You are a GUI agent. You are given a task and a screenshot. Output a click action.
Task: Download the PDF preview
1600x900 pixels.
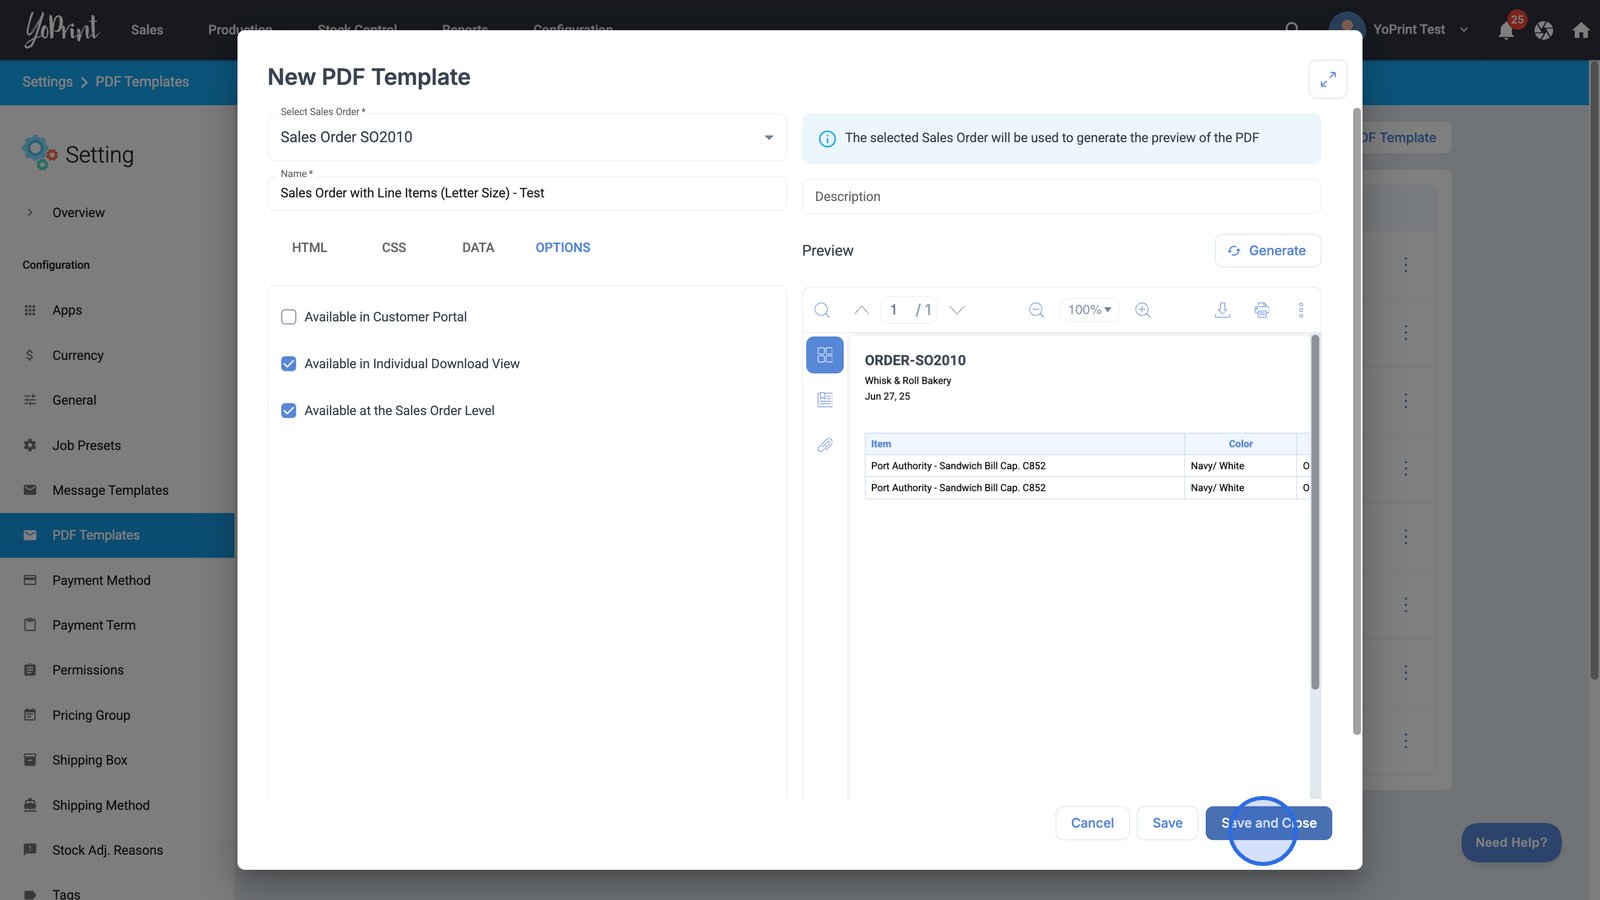click(1222, 310)
